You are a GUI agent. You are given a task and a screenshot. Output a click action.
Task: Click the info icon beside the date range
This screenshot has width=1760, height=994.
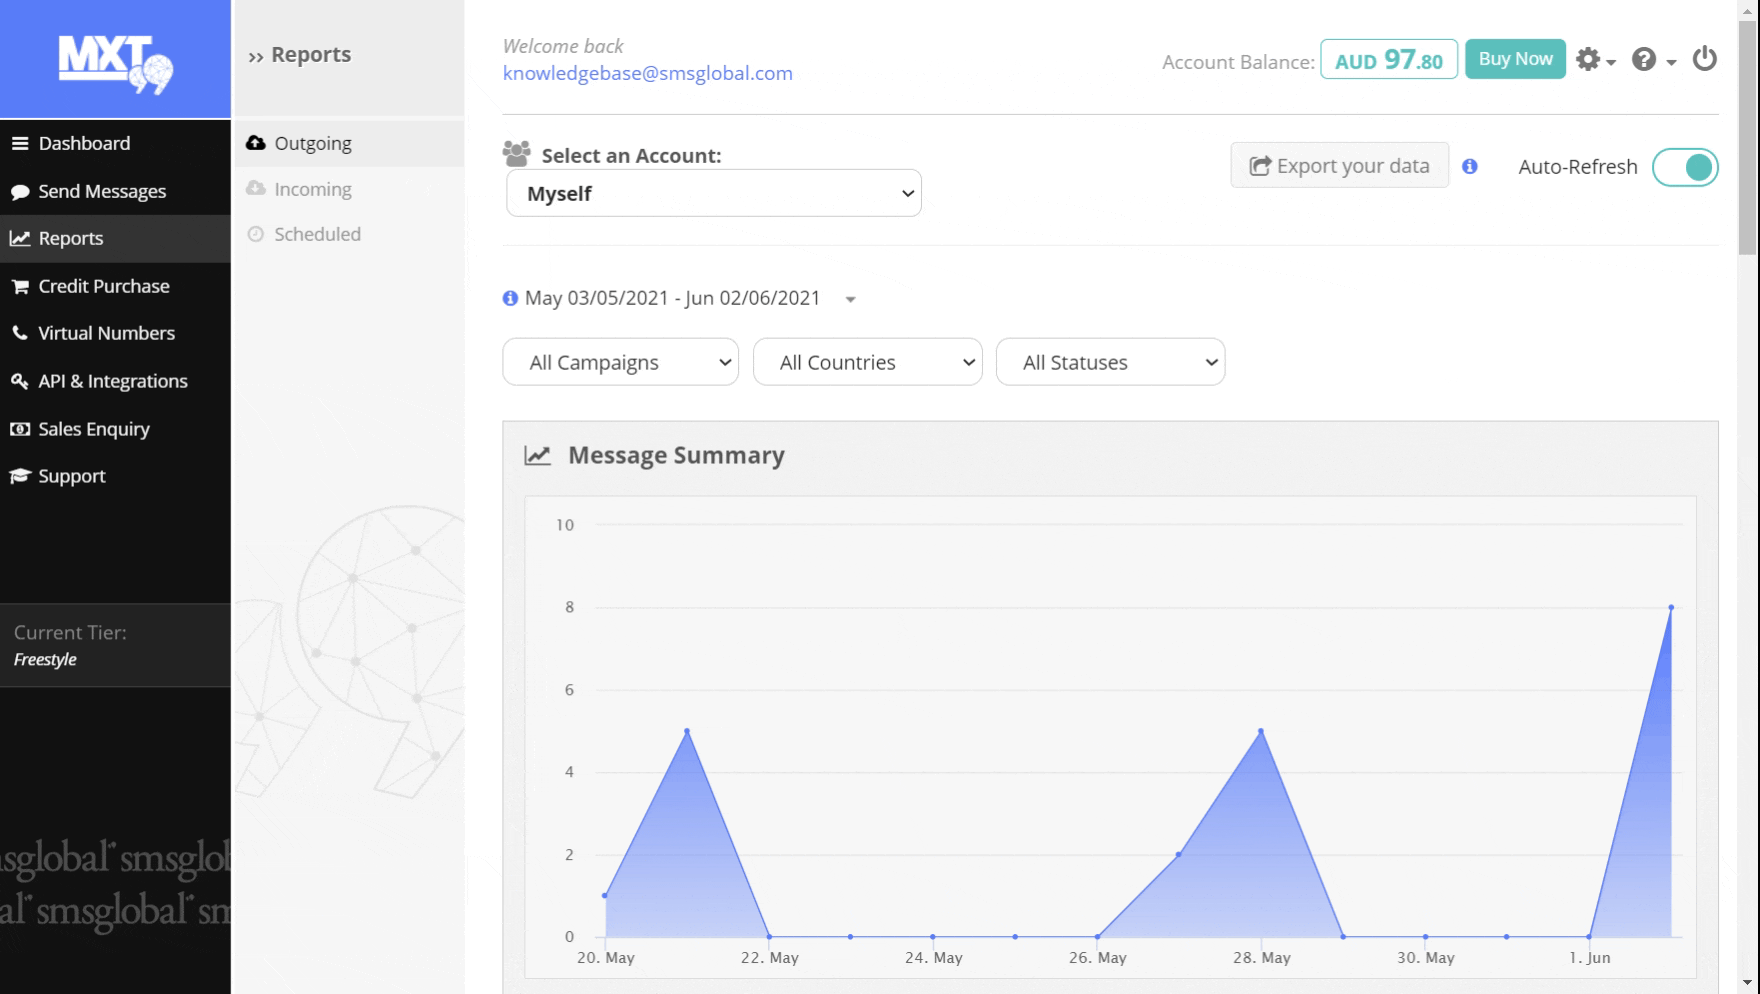coord(510,298)
